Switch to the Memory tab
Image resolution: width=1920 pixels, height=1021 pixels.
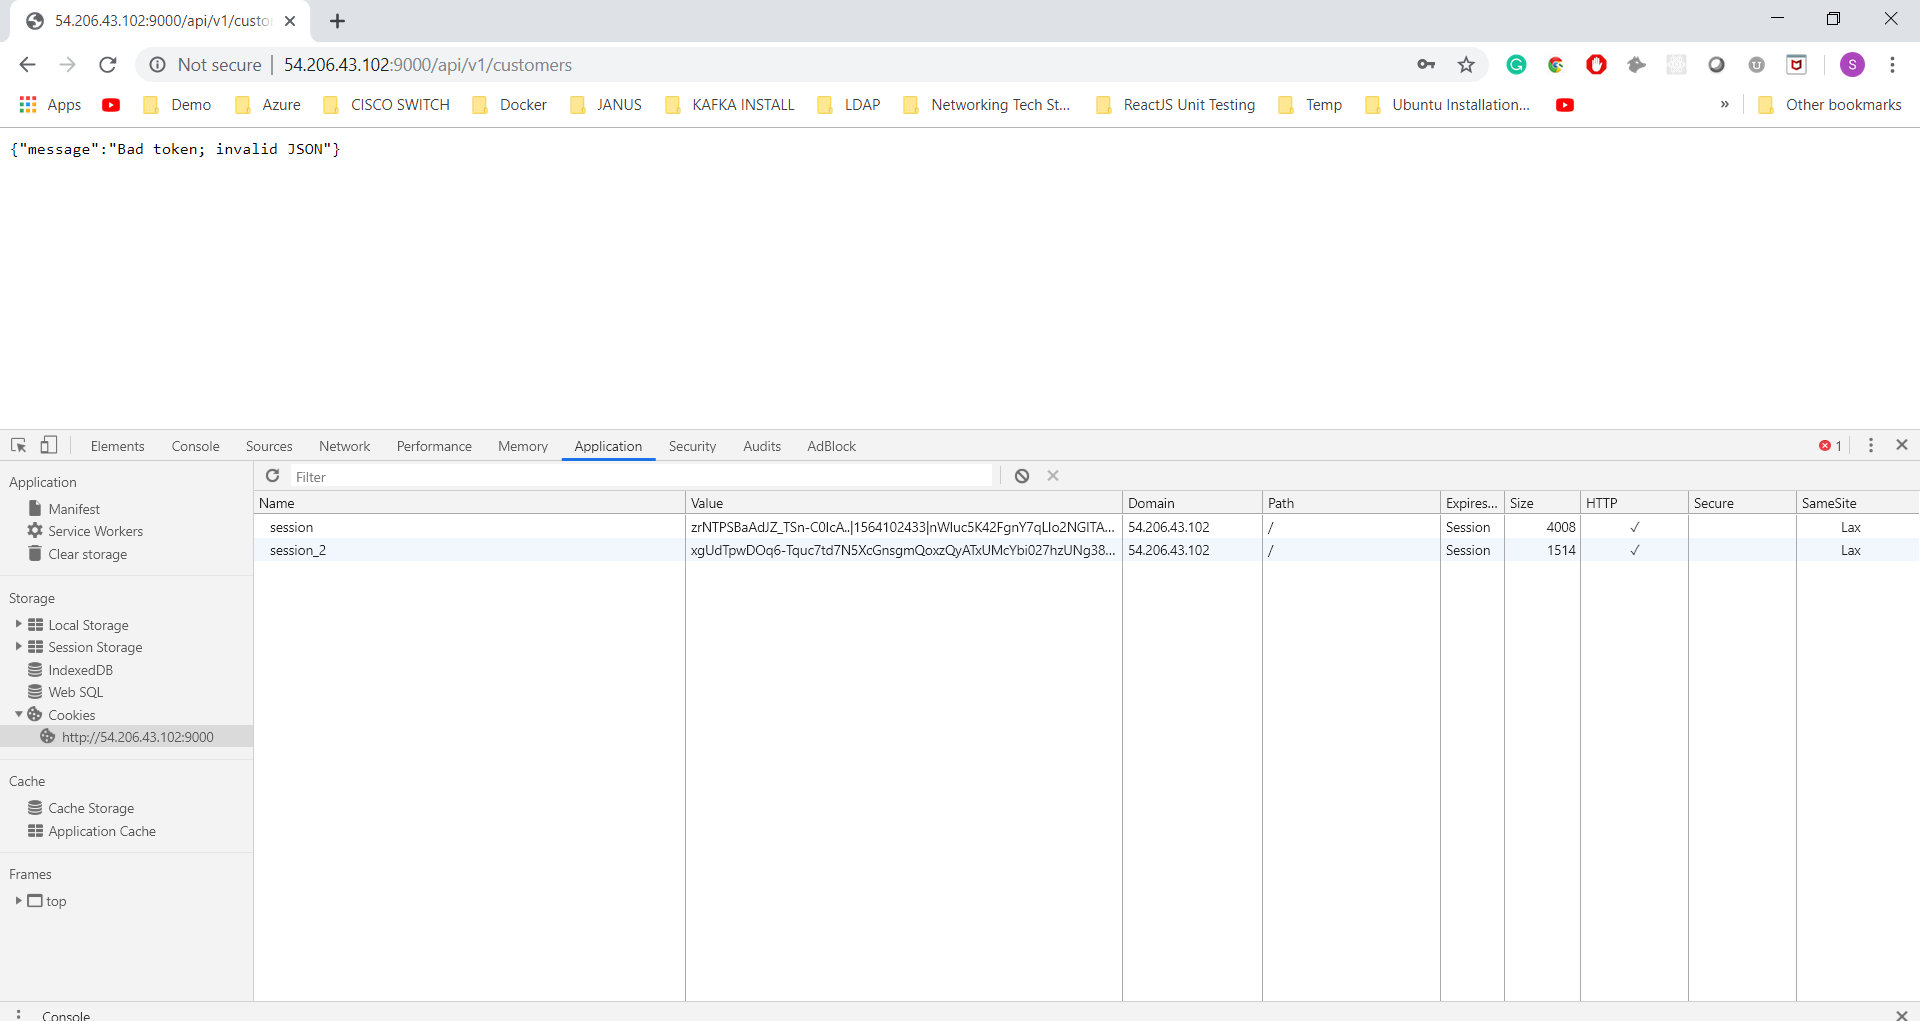click(x=523, y=446)
